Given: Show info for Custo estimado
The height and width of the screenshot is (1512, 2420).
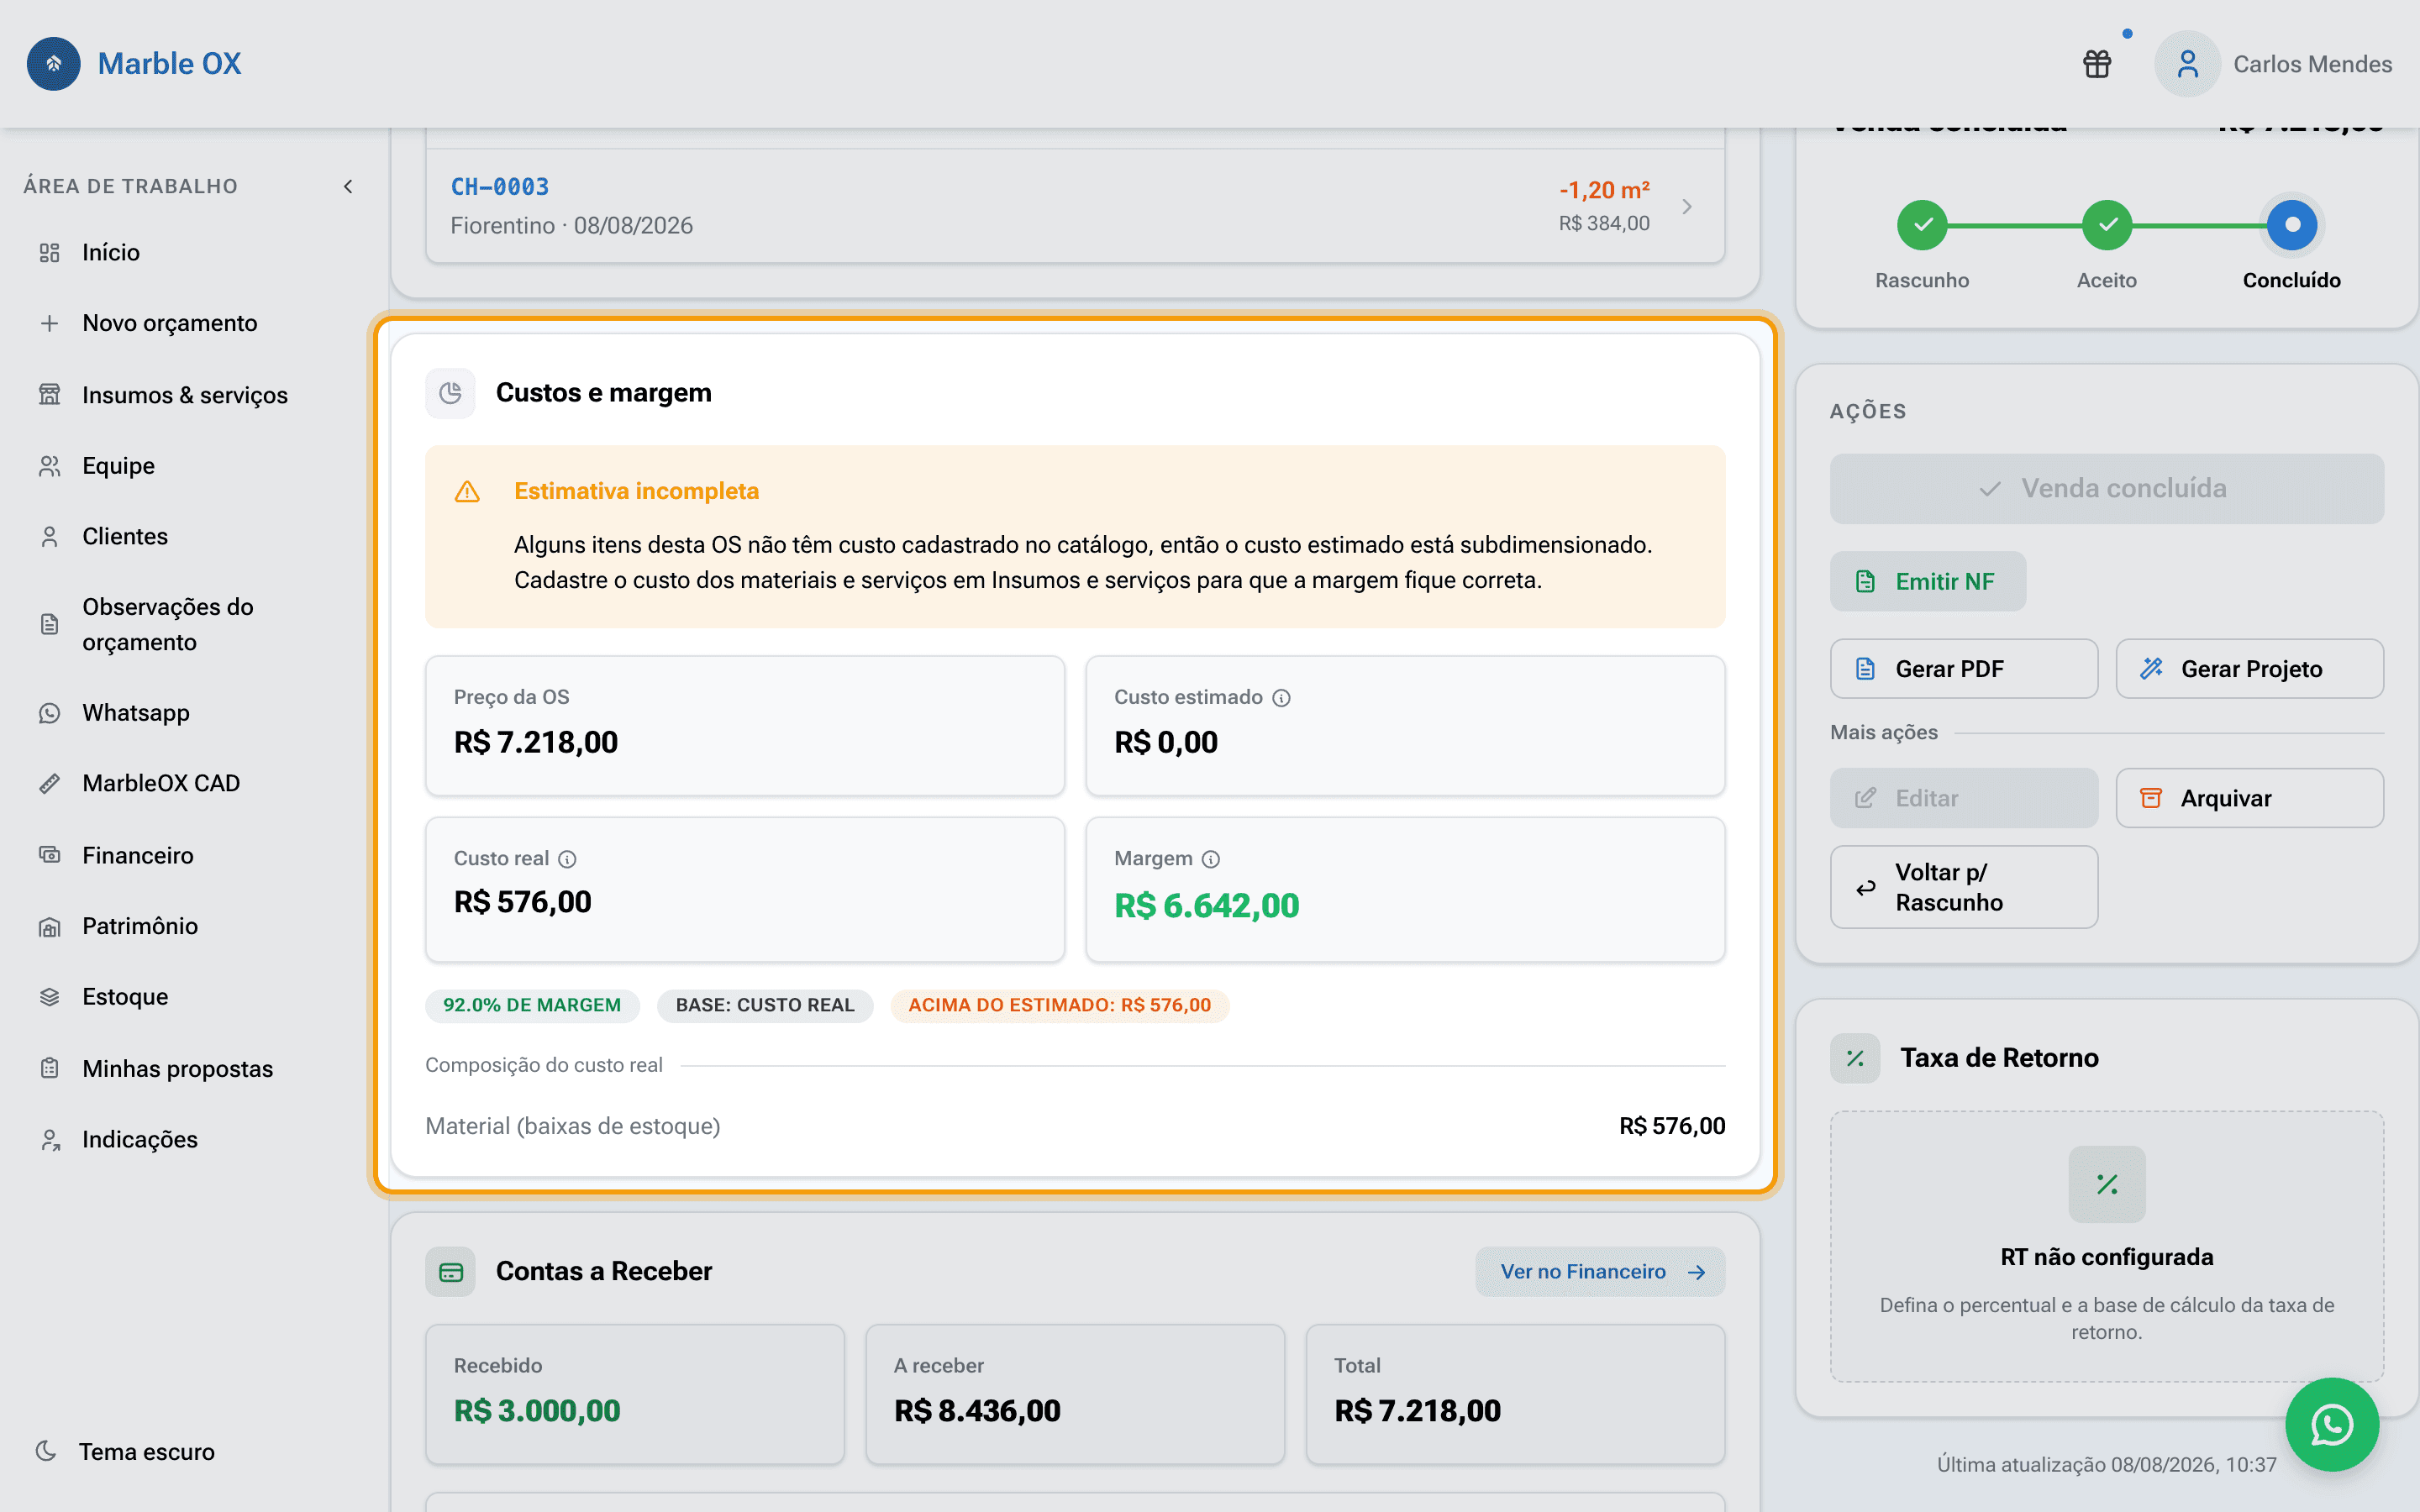Looking at the screenshot, I should point(1281,698).
